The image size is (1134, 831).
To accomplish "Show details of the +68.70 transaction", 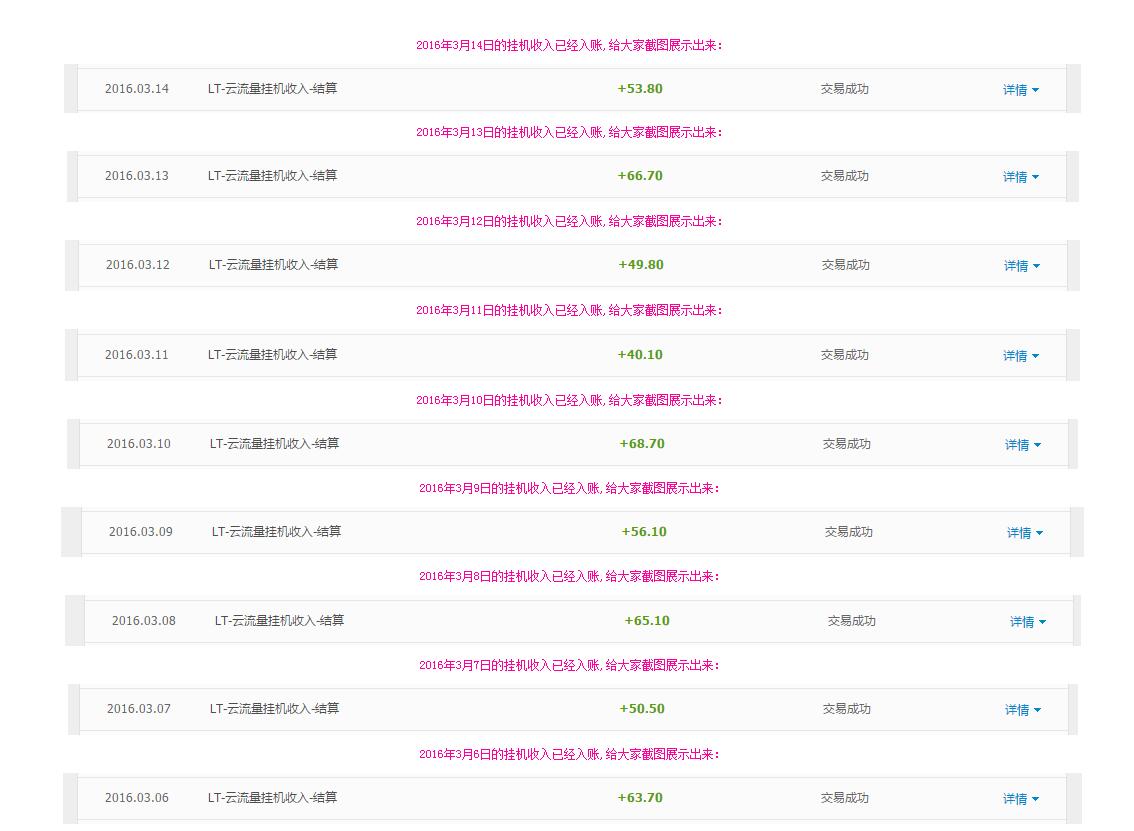I will 1023,444.
